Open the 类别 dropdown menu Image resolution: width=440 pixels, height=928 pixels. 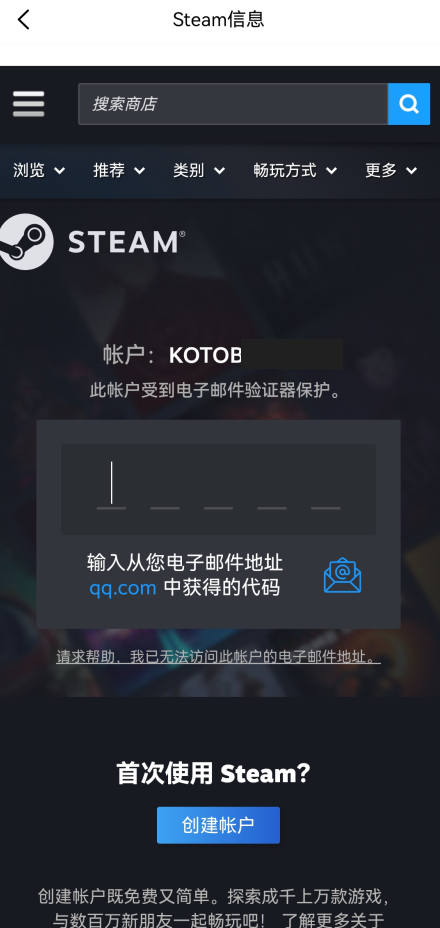point(199,170)
